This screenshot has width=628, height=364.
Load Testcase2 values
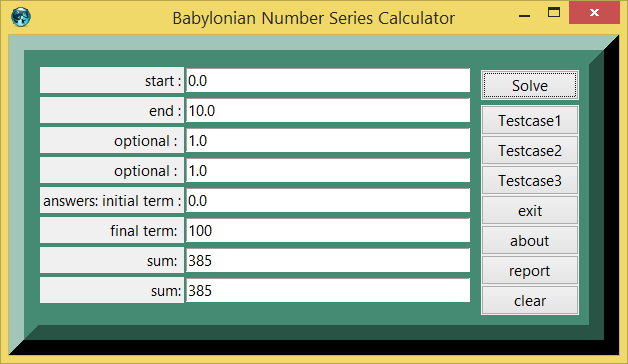[x=529, y=151]
